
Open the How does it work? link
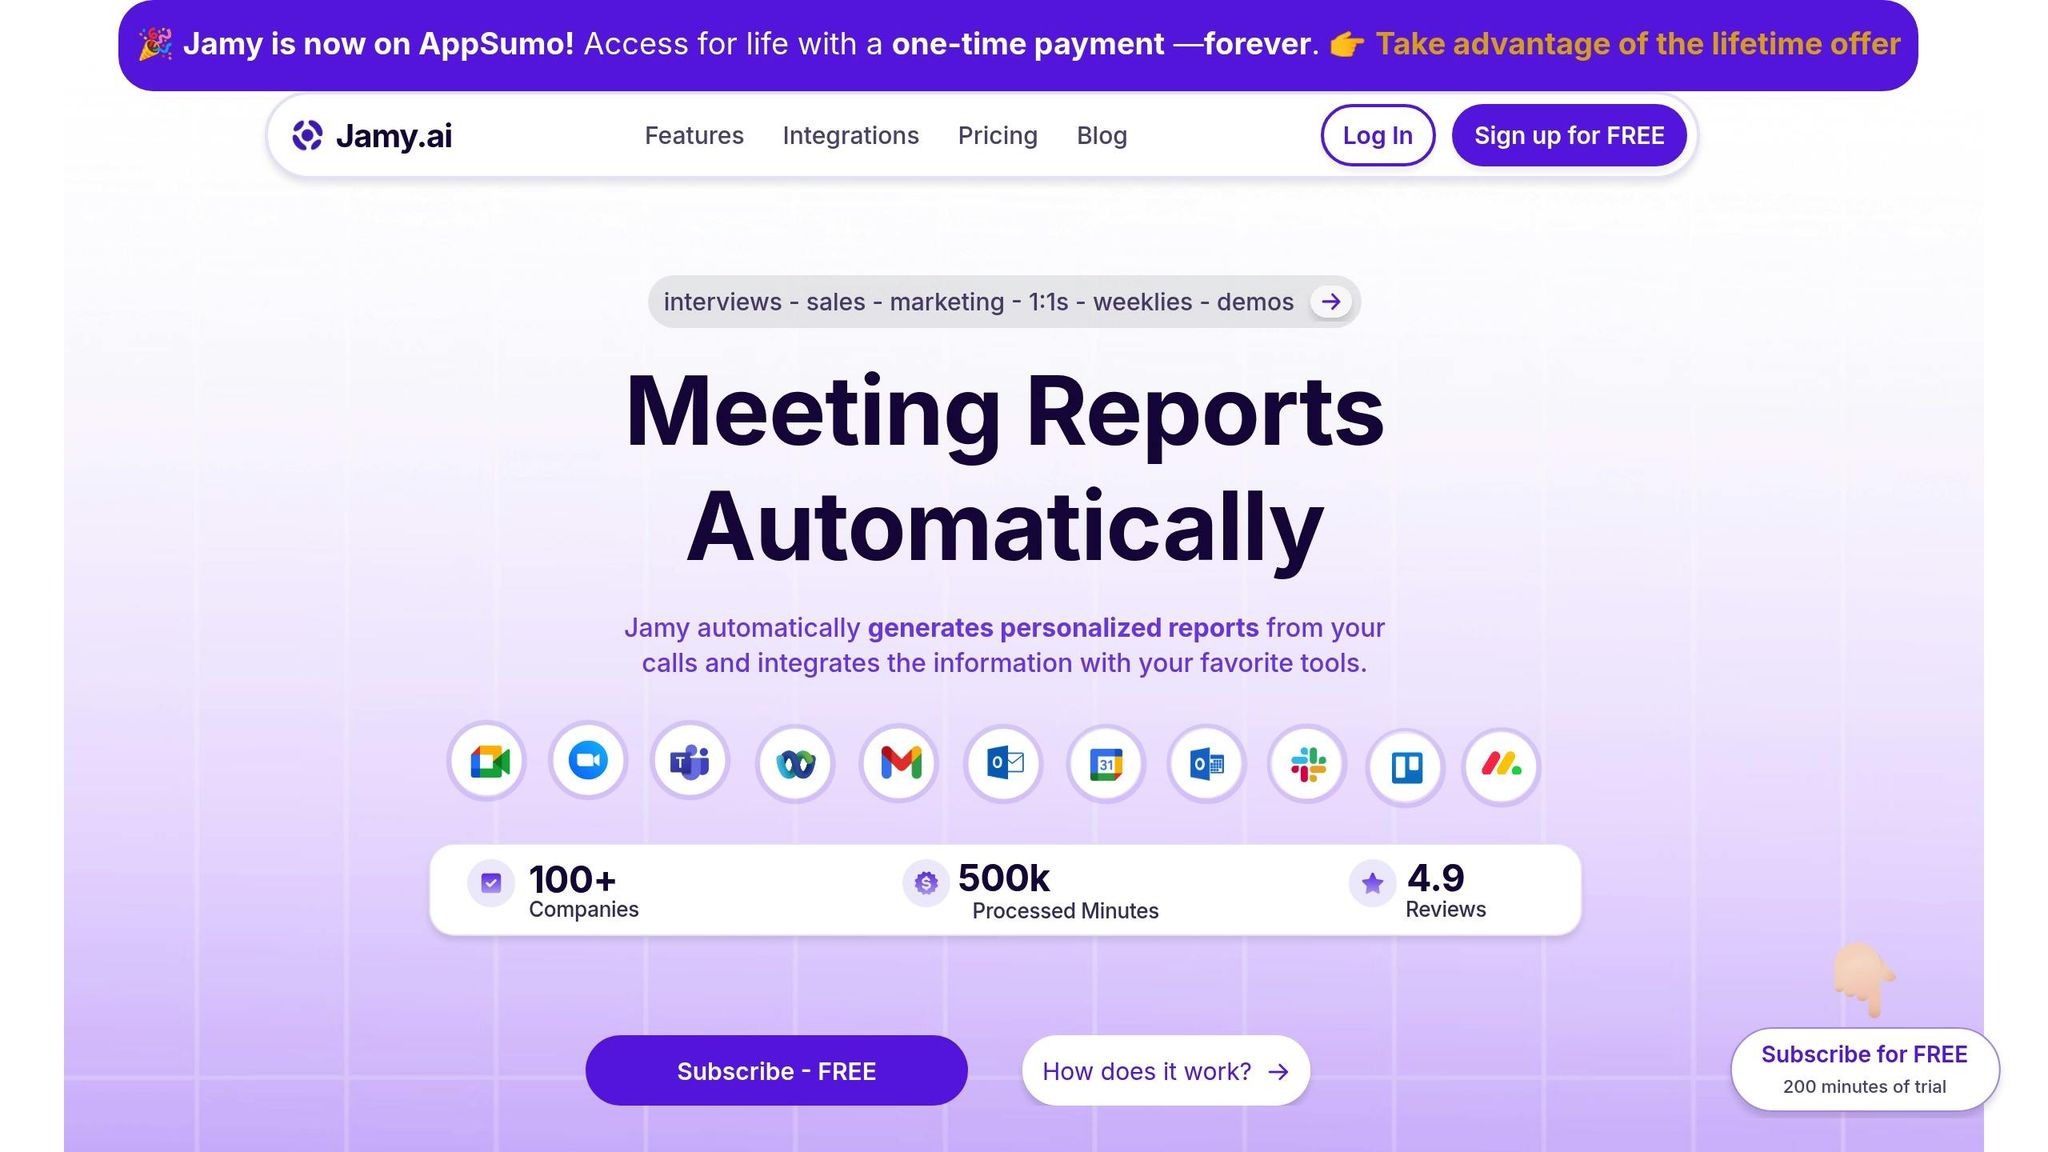point(1166,1071)
